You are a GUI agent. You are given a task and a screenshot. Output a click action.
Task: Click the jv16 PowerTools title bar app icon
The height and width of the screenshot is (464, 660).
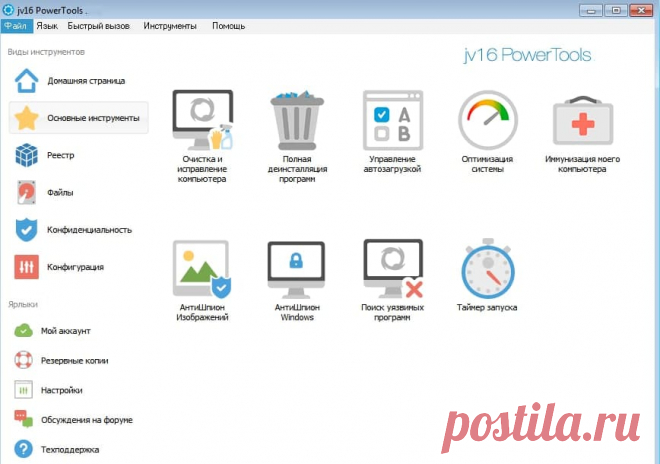pos(8,10)
